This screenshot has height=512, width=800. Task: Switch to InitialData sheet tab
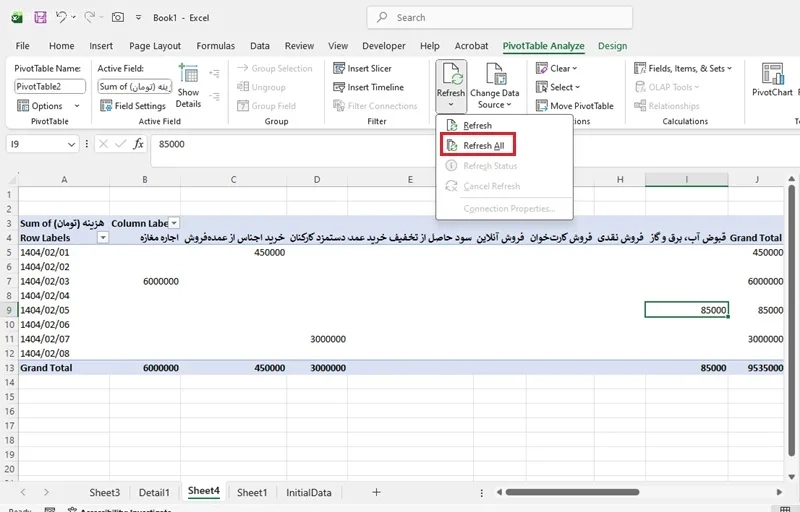(x=309, y=493)
